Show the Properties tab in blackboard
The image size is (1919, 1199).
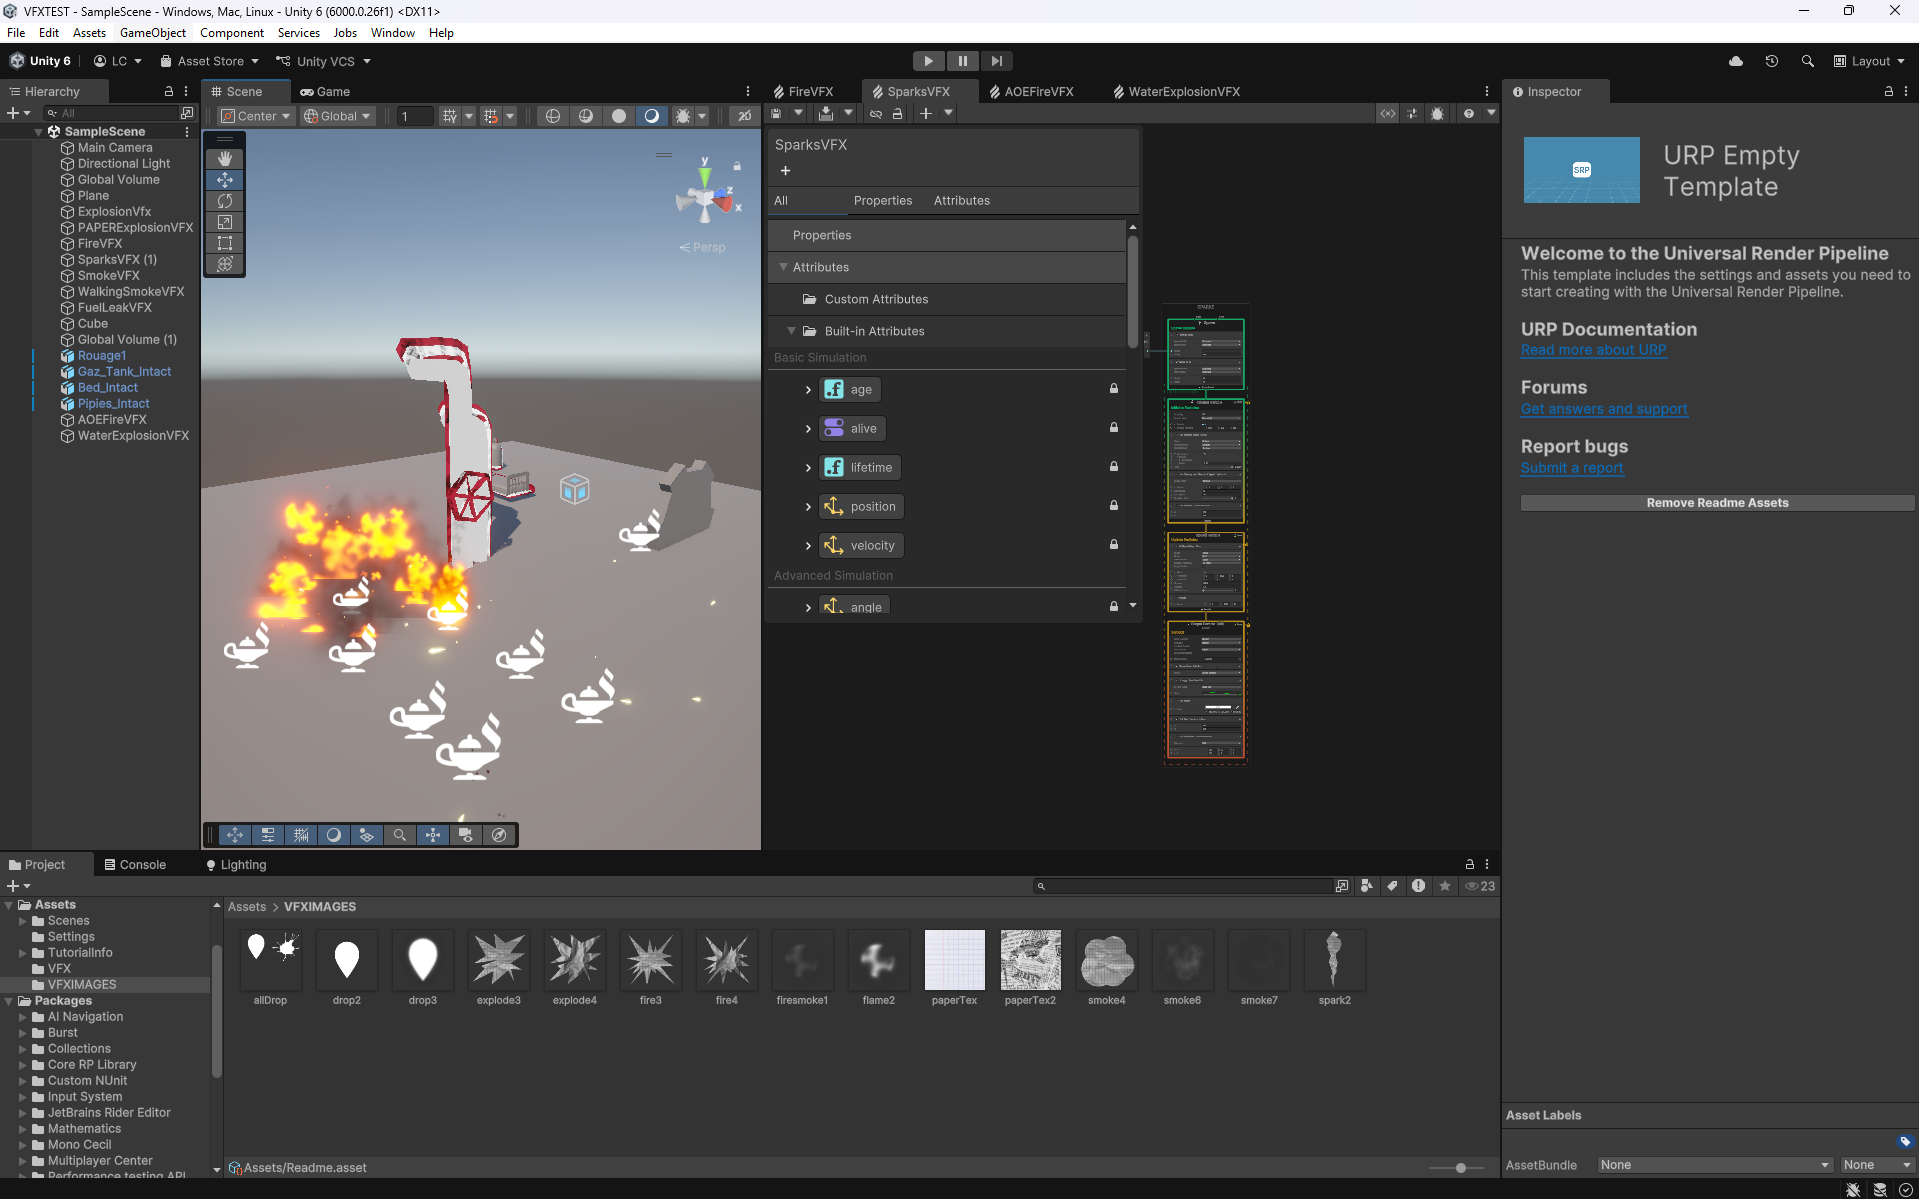(883, 201)
